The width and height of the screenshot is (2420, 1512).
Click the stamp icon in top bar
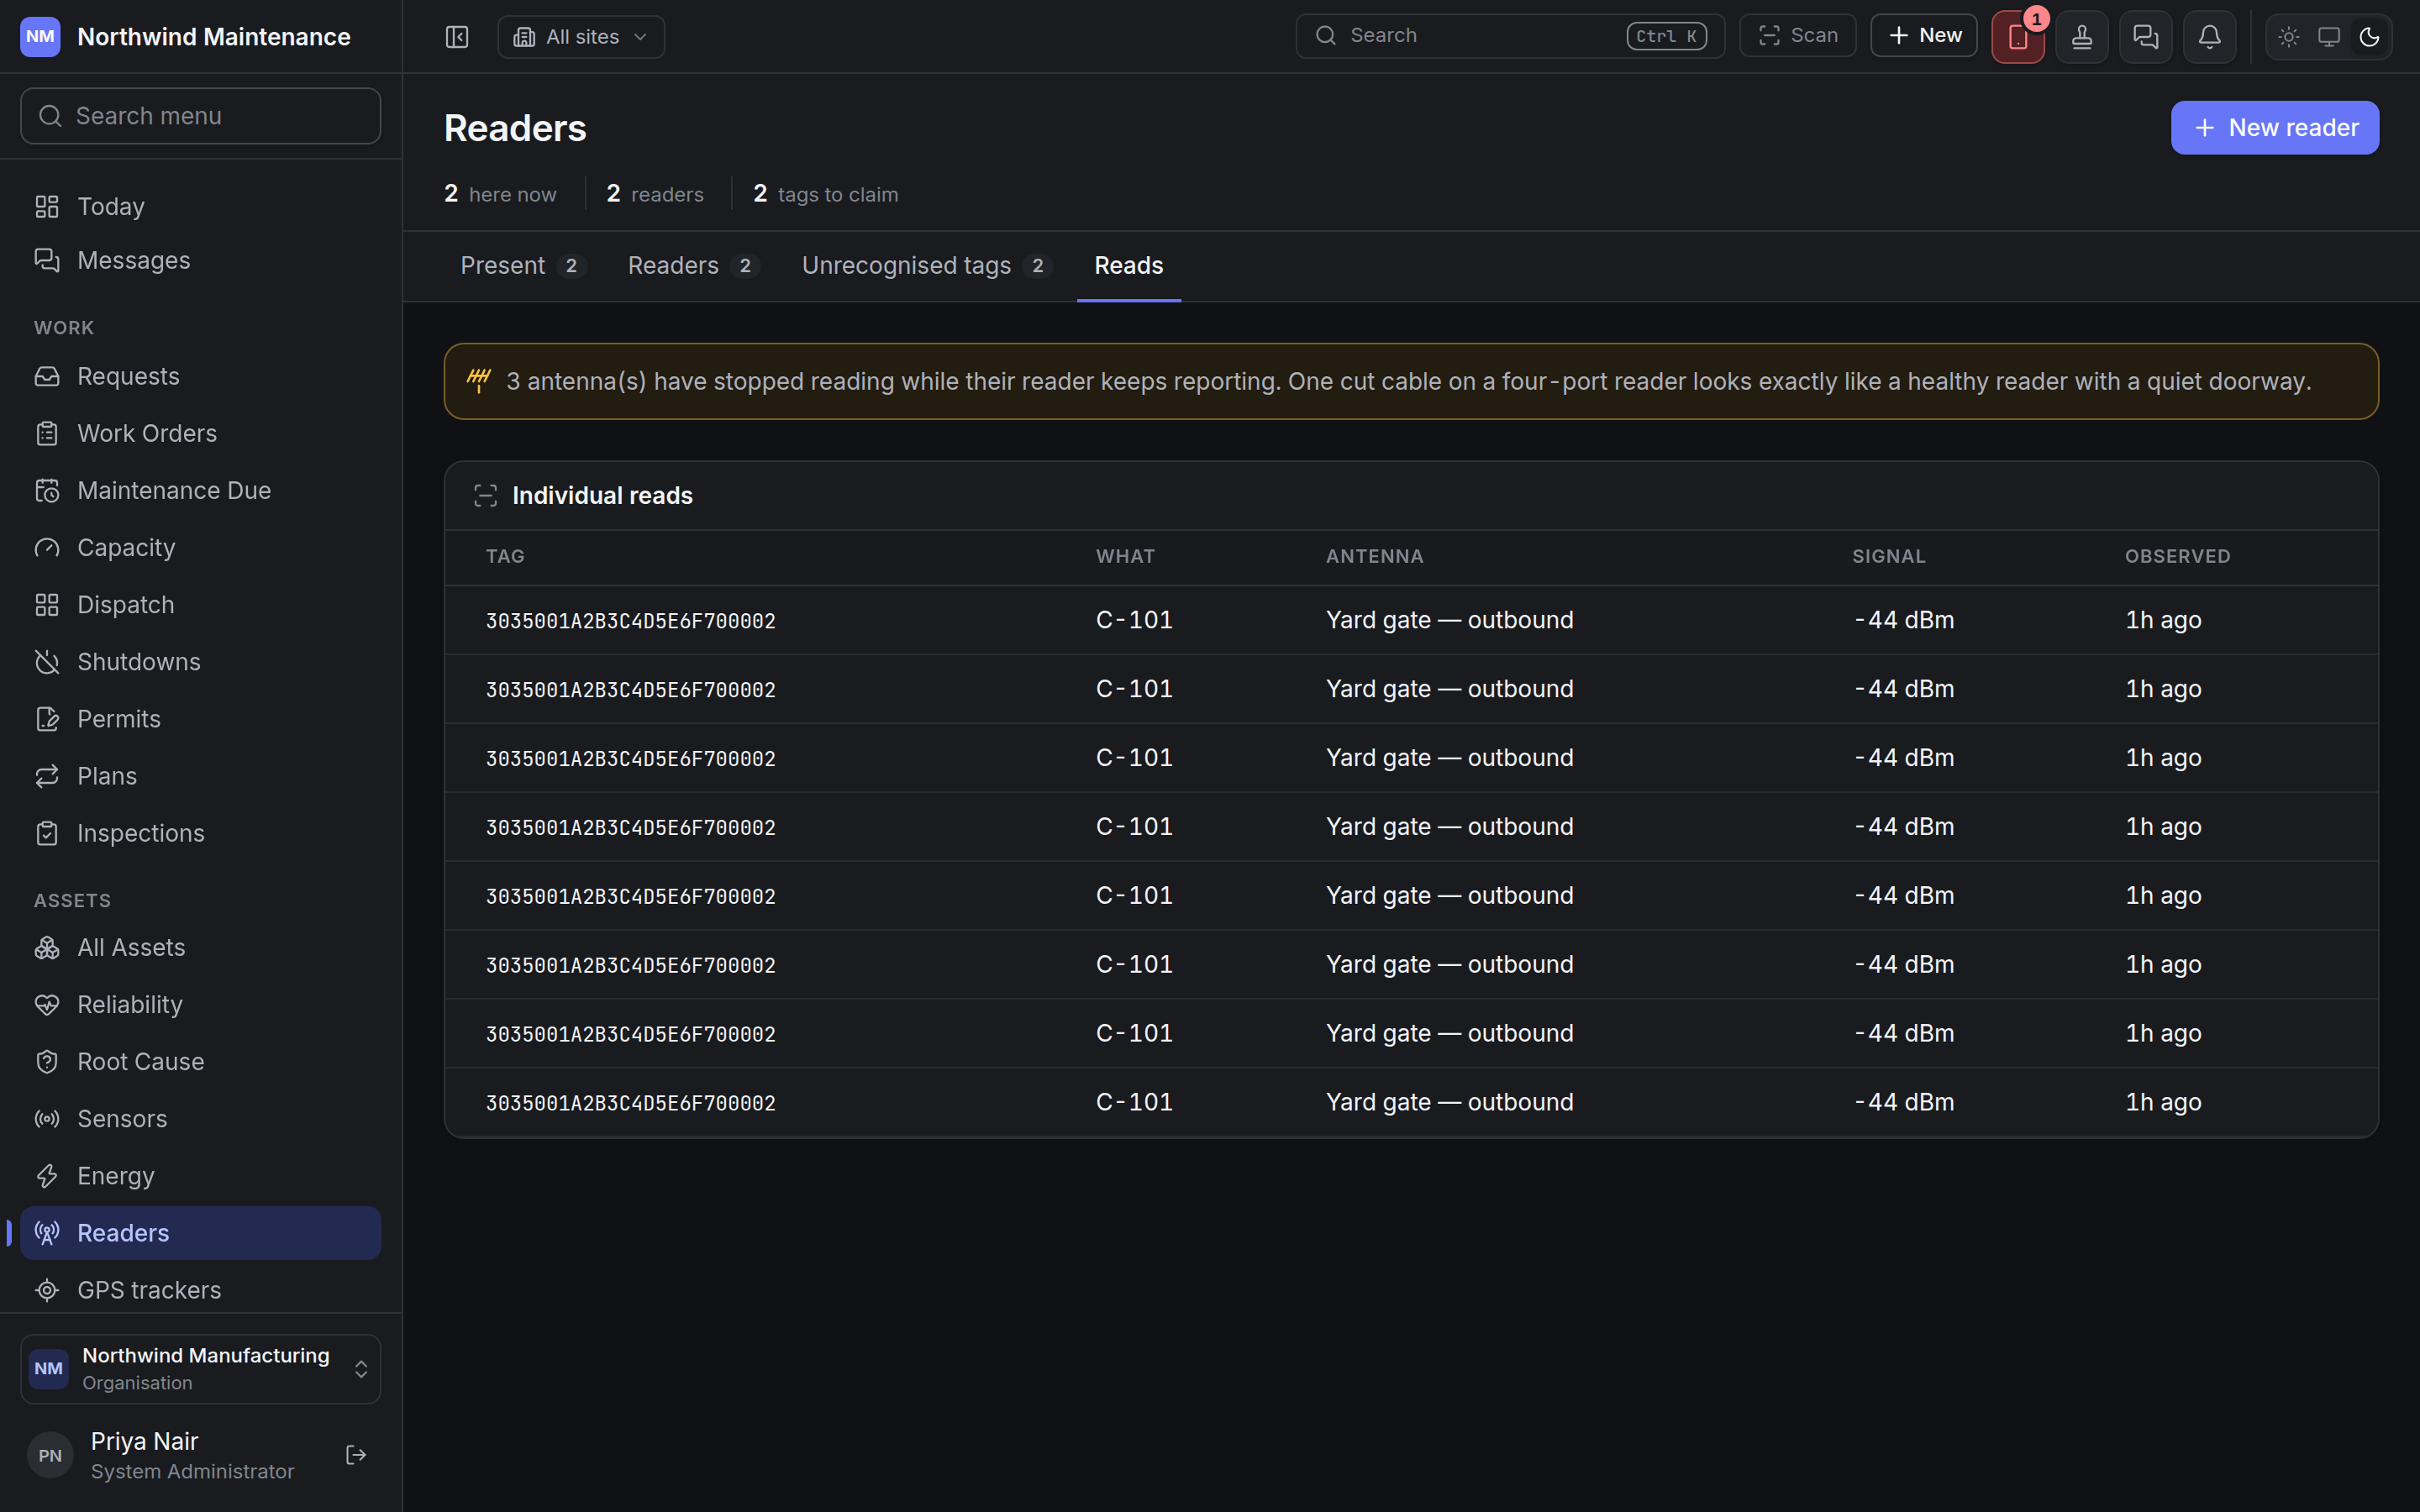pyautogui.click(x=2082, y=37)
